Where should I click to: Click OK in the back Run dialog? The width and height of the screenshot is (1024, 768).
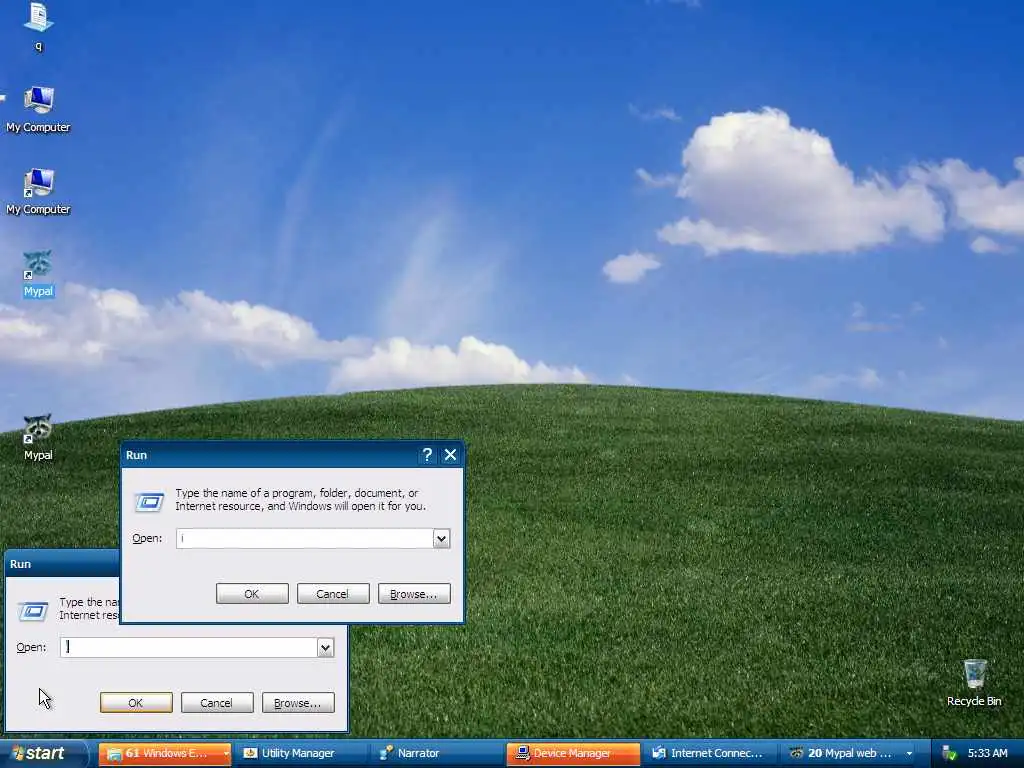136,703
